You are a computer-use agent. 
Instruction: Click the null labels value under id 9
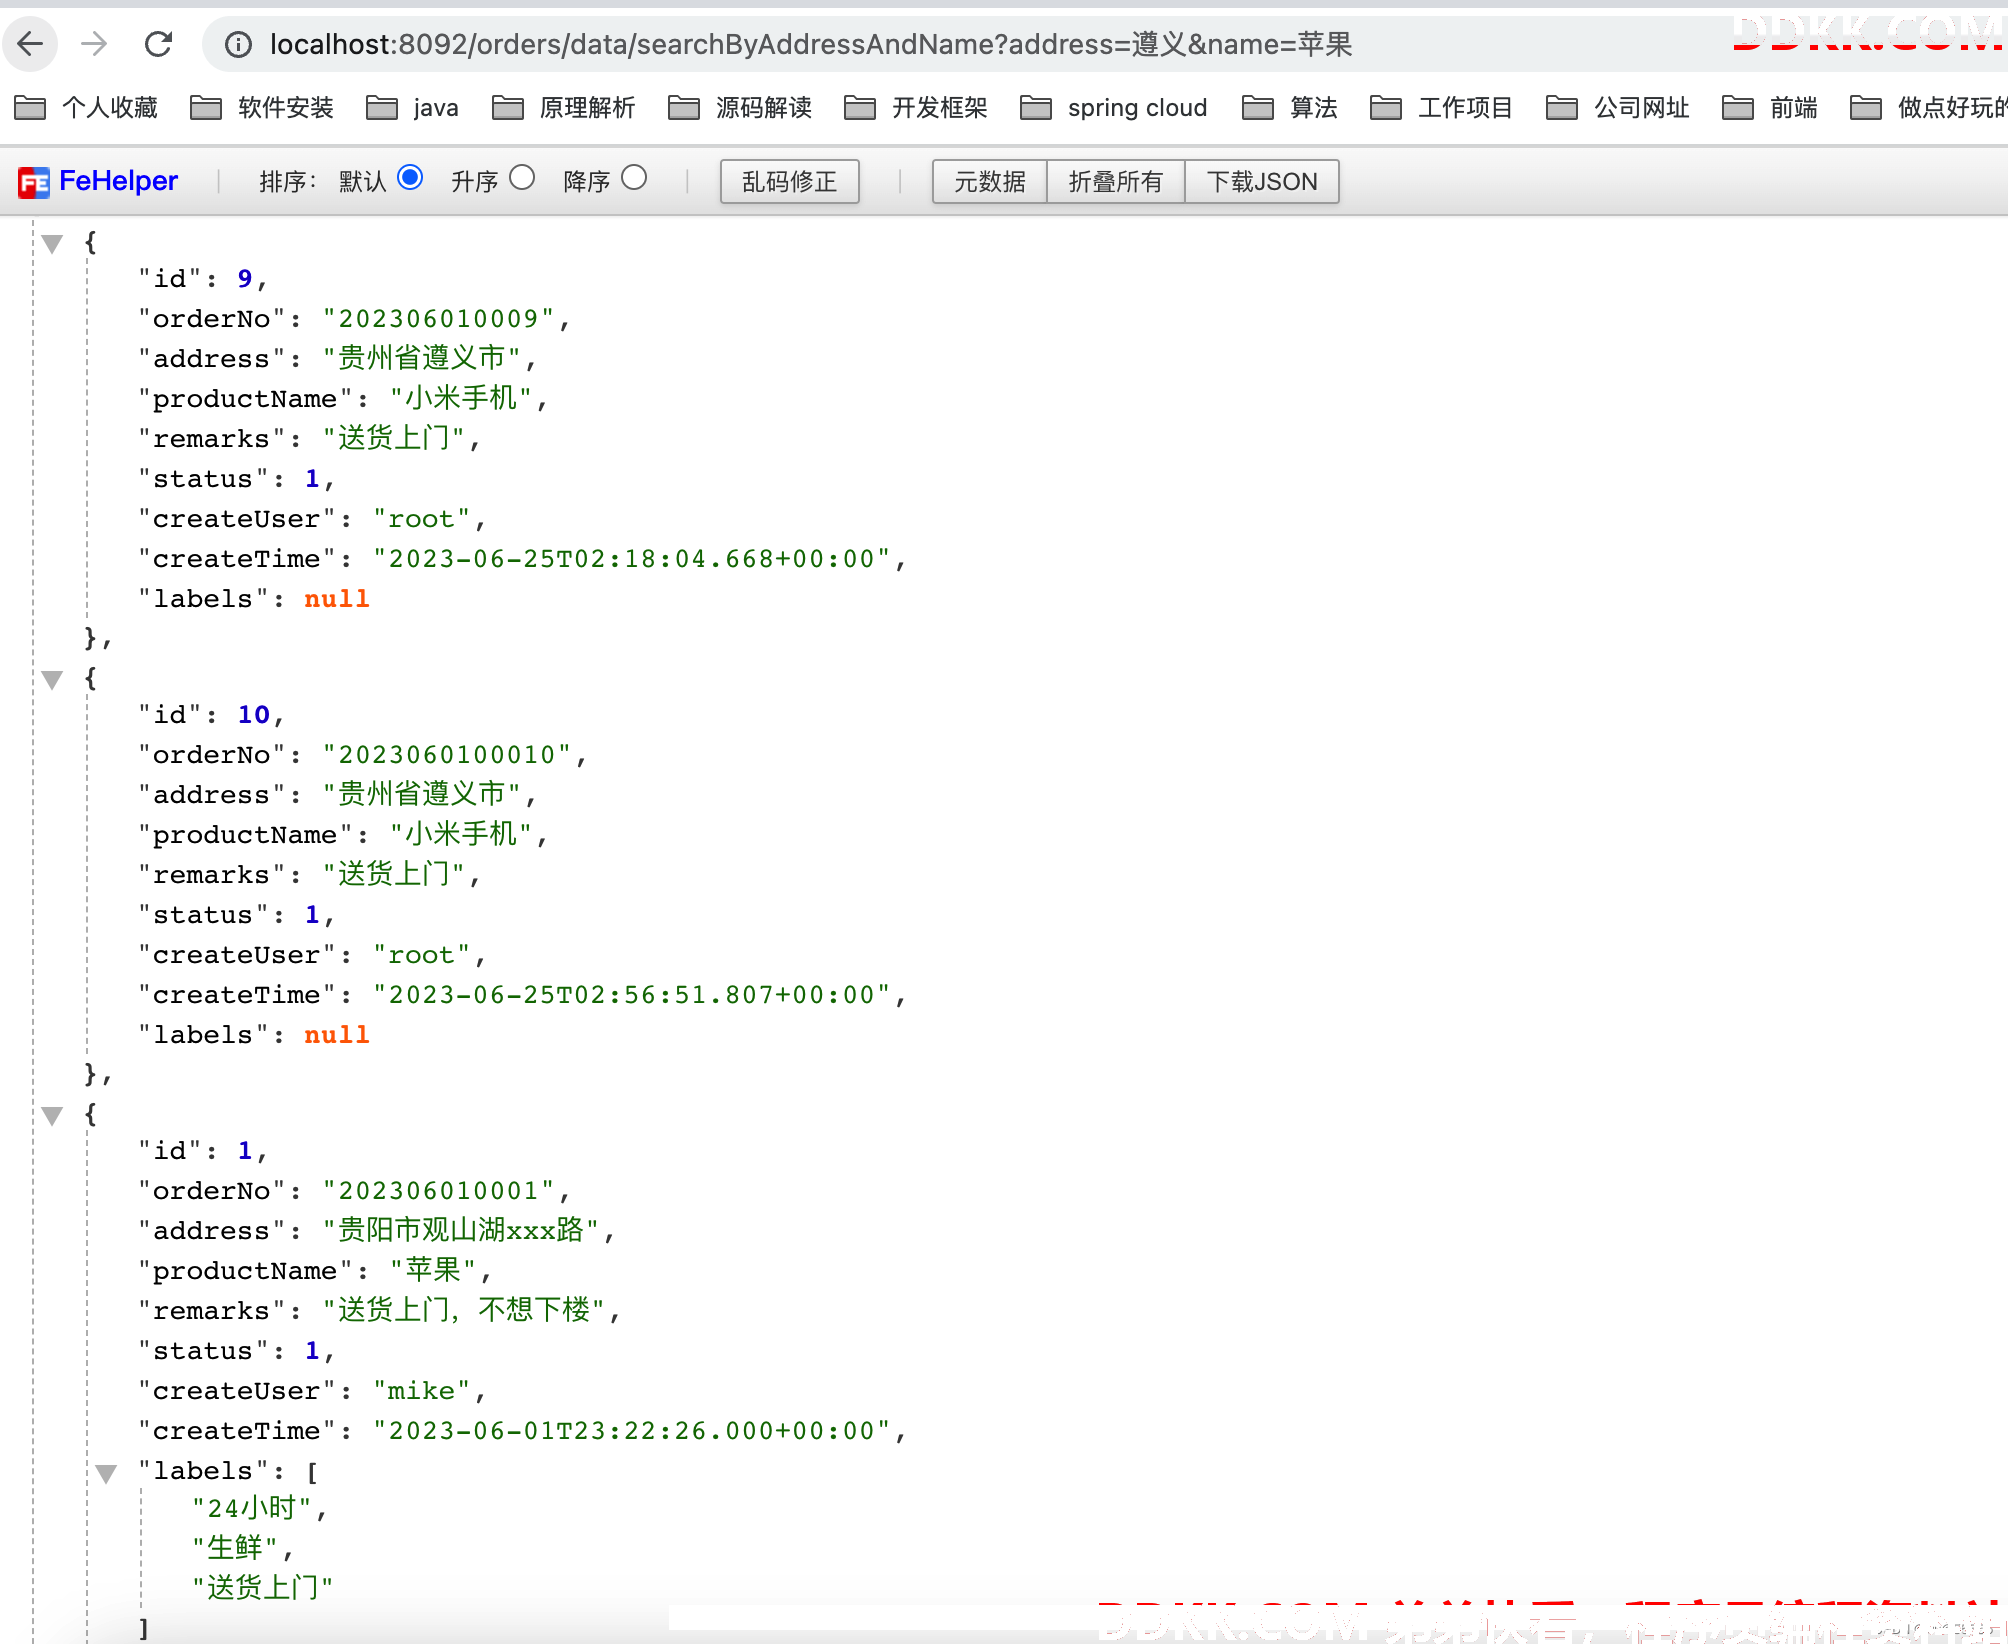click(337, 599)
